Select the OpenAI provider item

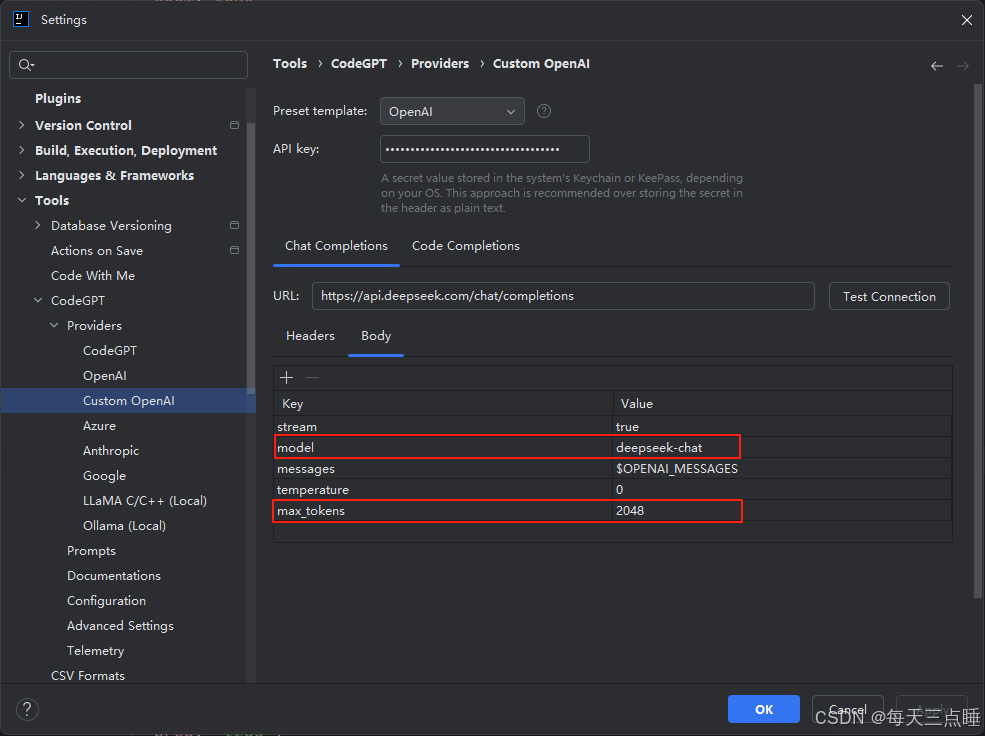105,376
